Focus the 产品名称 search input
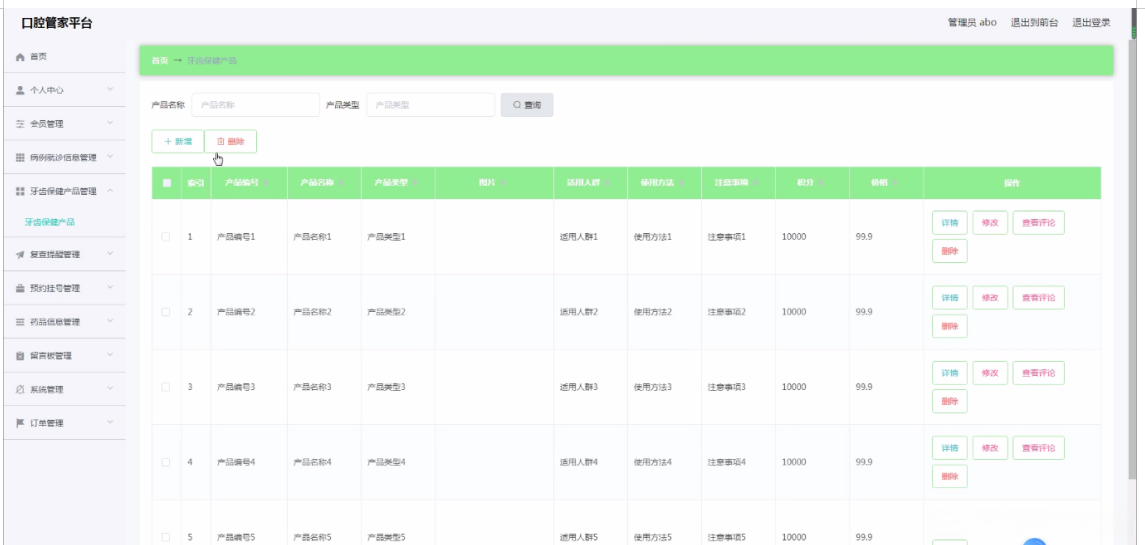The height and width of the screenshot is (545, 1145). (x=256, y=105)
